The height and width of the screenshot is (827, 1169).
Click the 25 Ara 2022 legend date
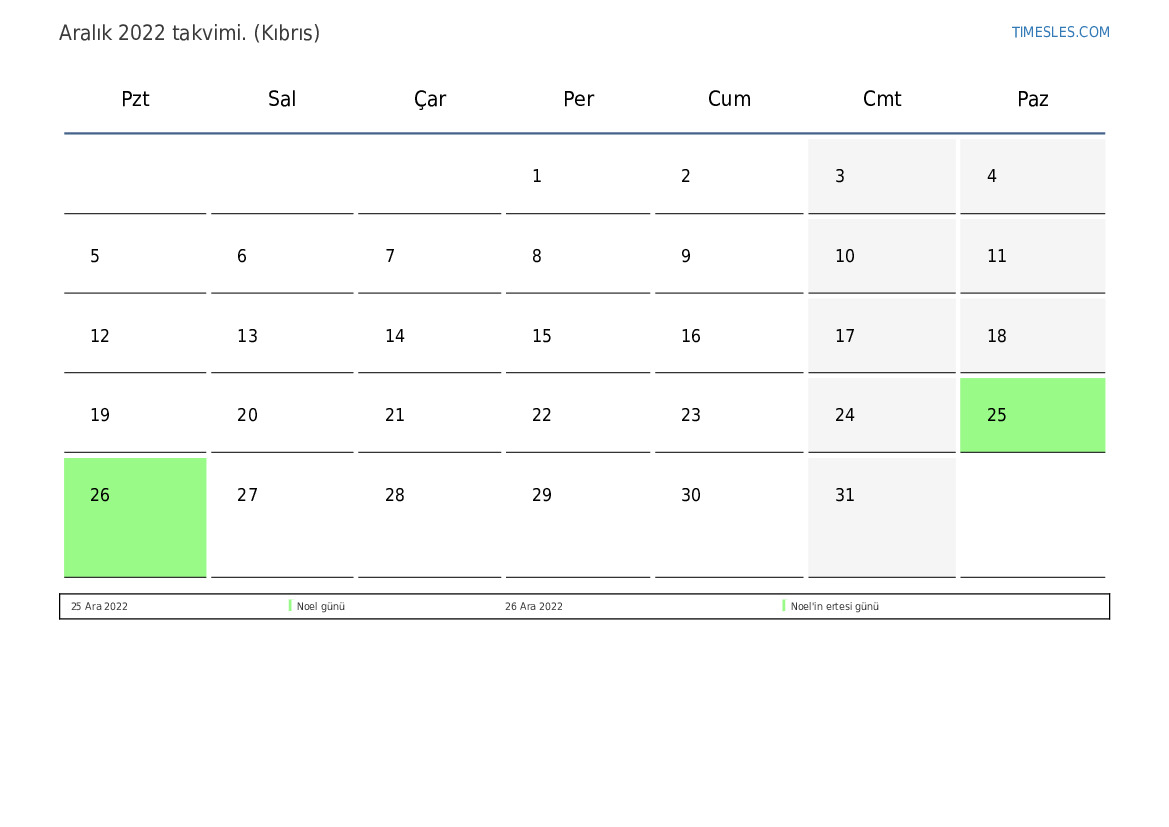pos(99,607)
